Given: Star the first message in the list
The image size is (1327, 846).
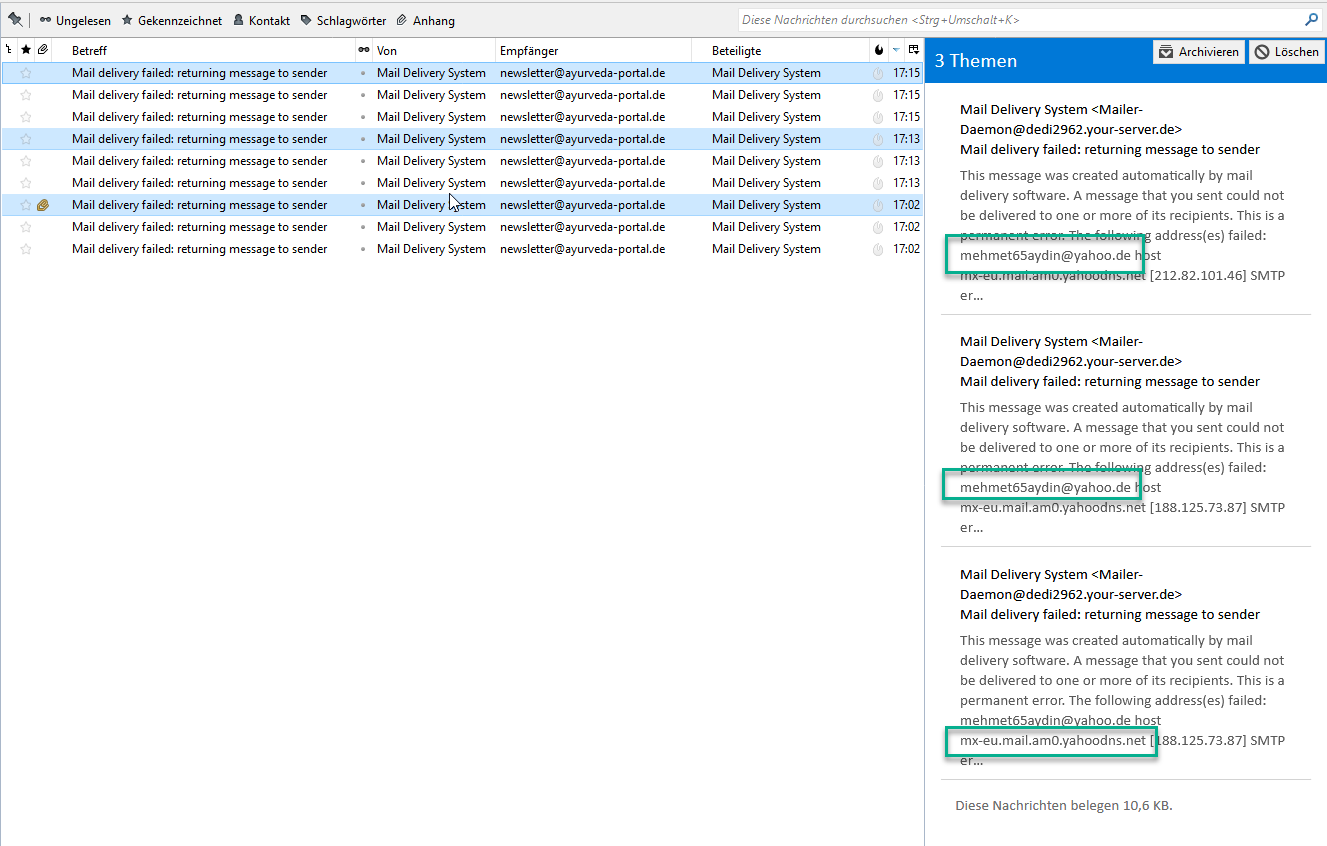Looking at the screenshot, I should (26, 73).
